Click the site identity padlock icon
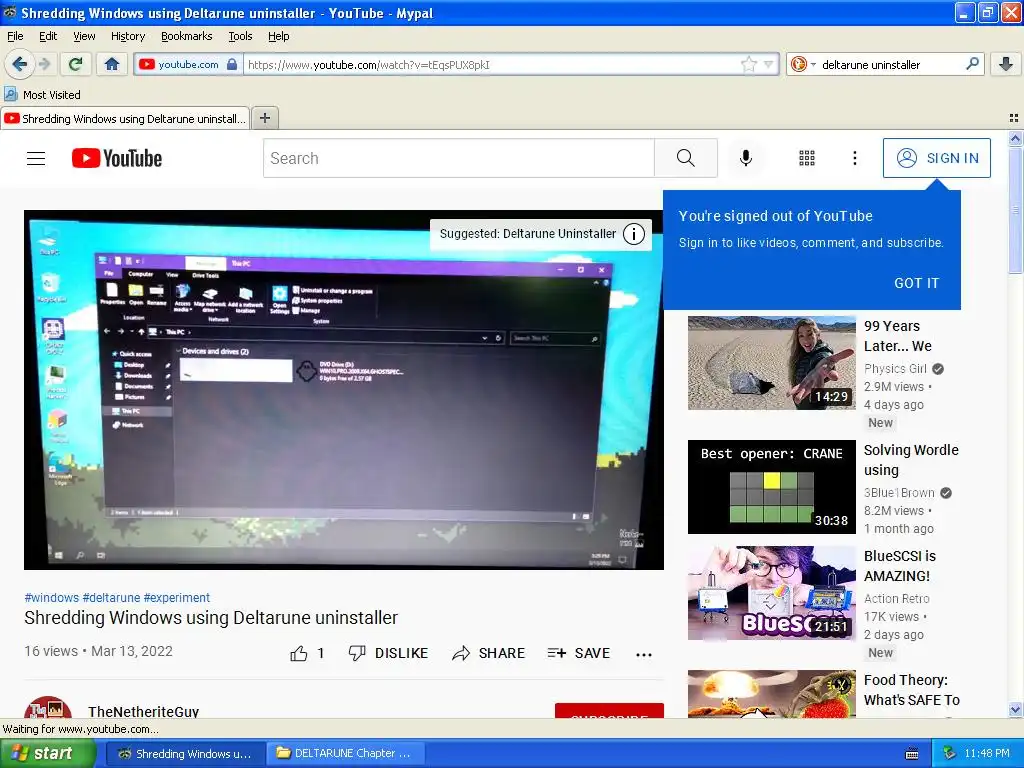The width and height of the screenshot is (1024, 768). point(232,64)
